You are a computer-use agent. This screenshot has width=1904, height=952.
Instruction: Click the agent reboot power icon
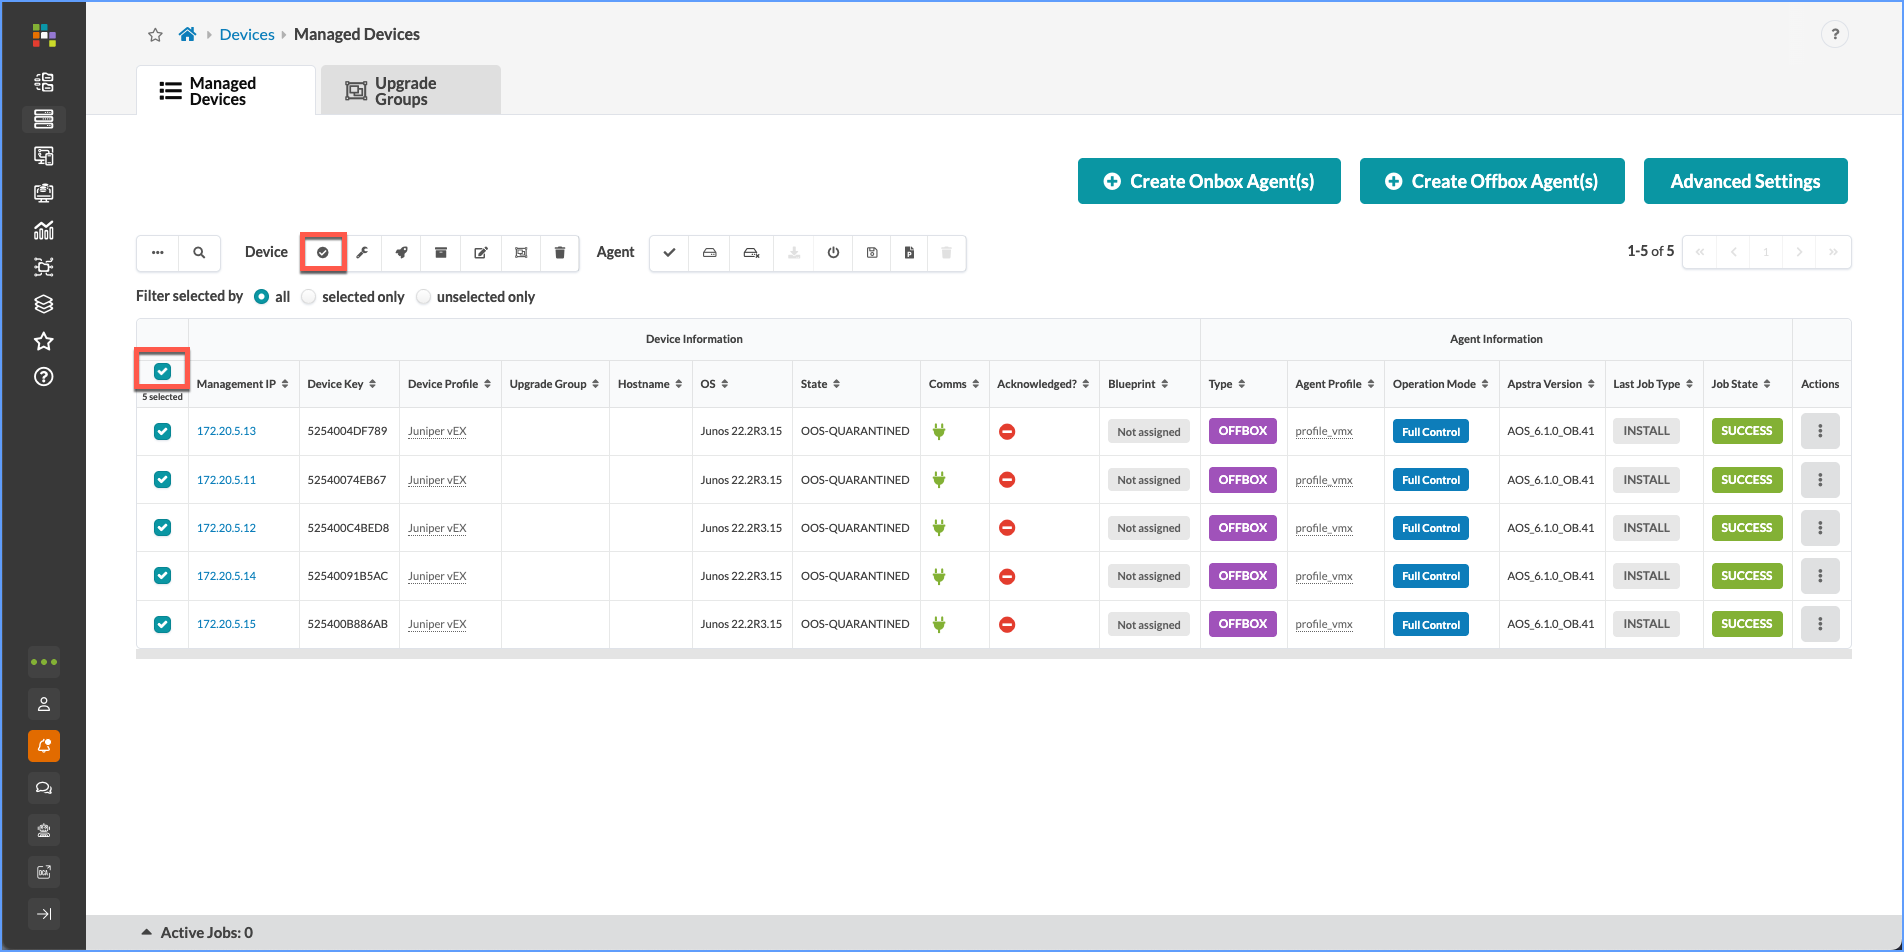833,253
